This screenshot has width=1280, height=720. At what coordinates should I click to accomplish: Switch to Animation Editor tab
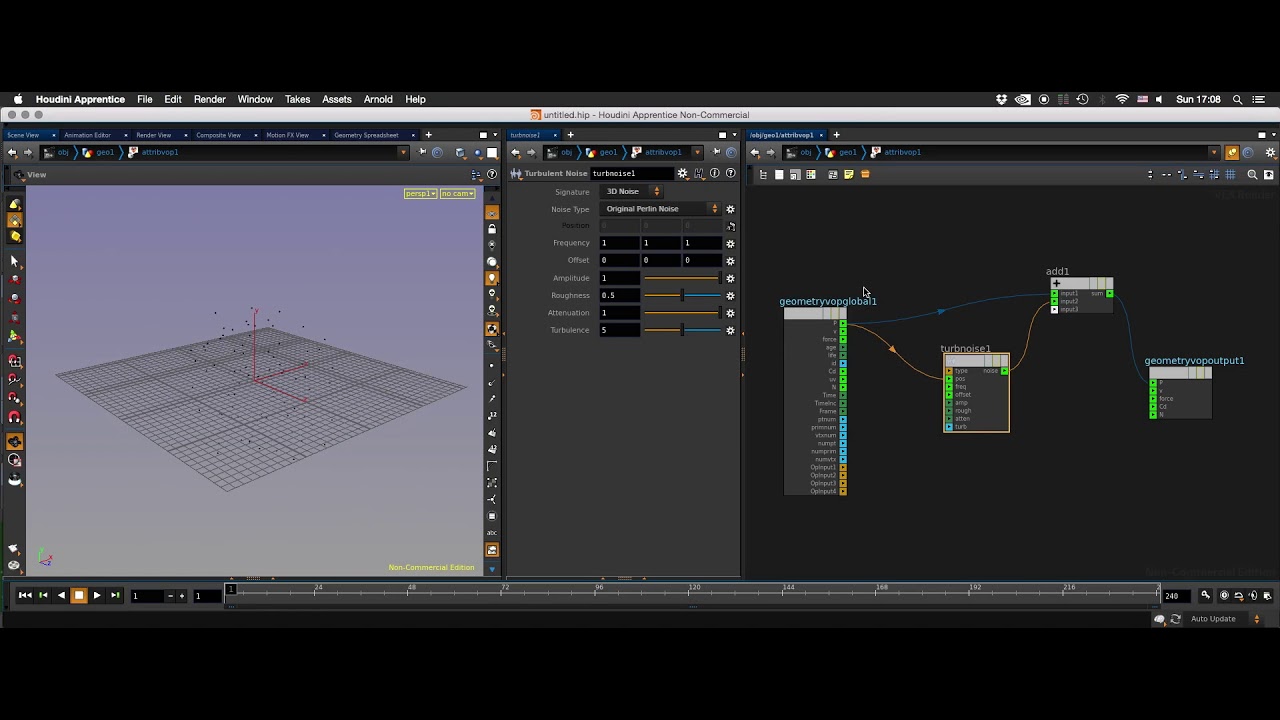88,135
